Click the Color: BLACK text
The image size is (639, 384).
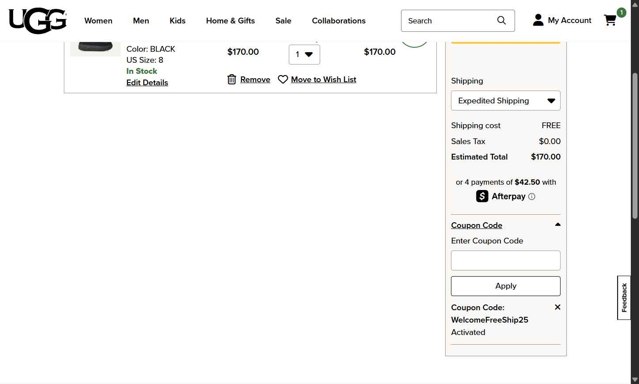tap(151, 49)
